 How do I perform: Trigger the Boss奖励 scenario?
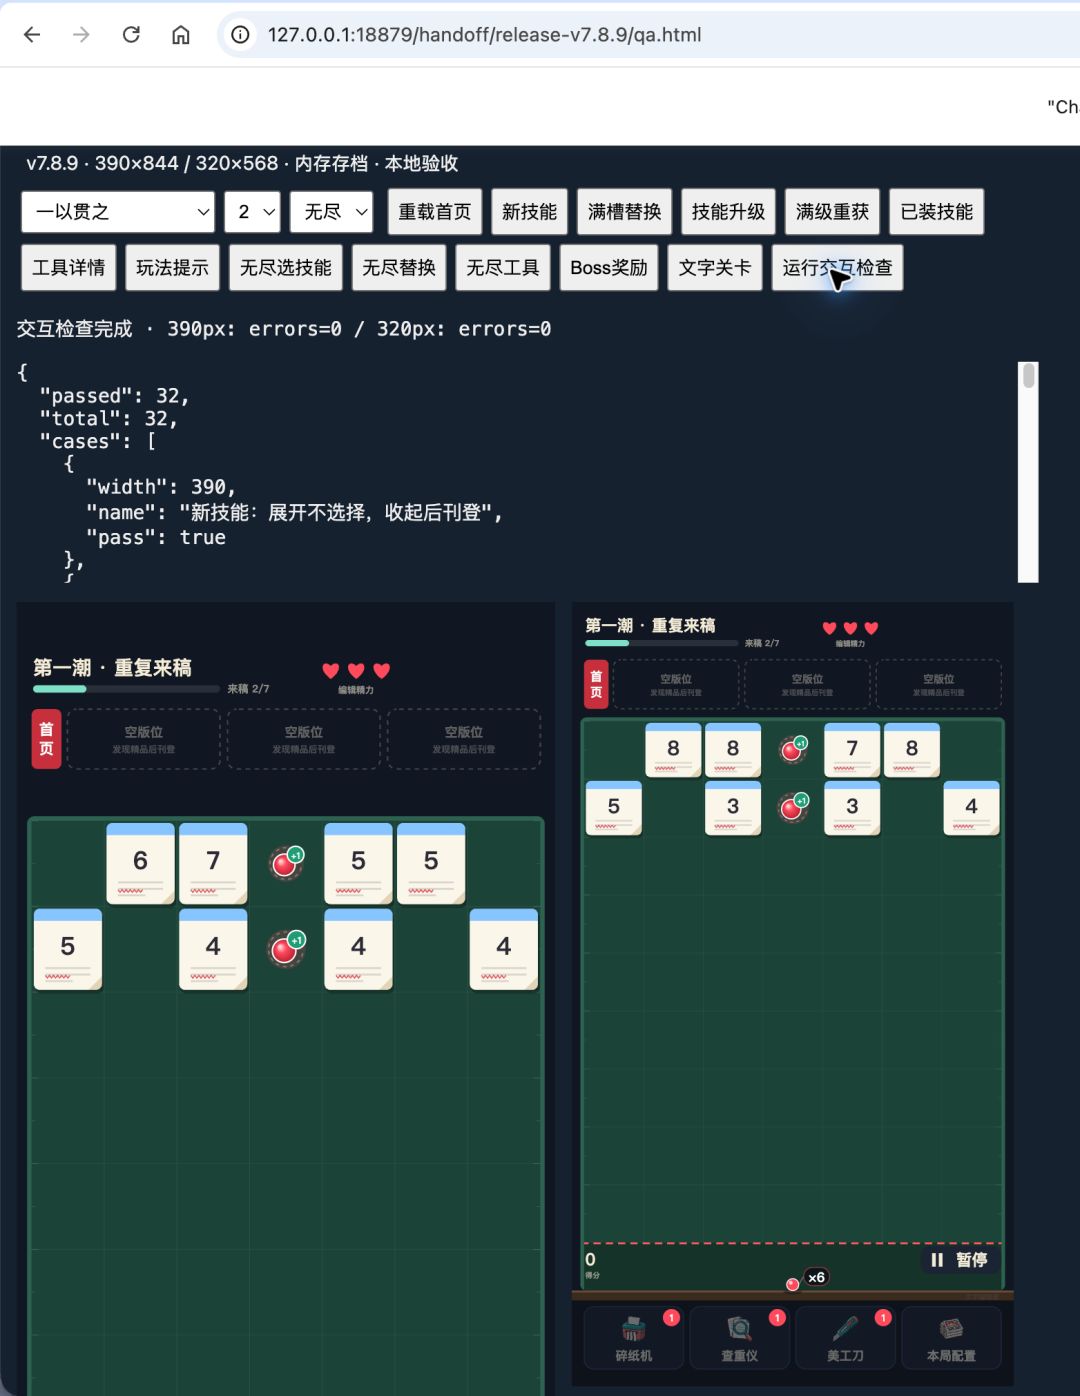click(609, 268)
